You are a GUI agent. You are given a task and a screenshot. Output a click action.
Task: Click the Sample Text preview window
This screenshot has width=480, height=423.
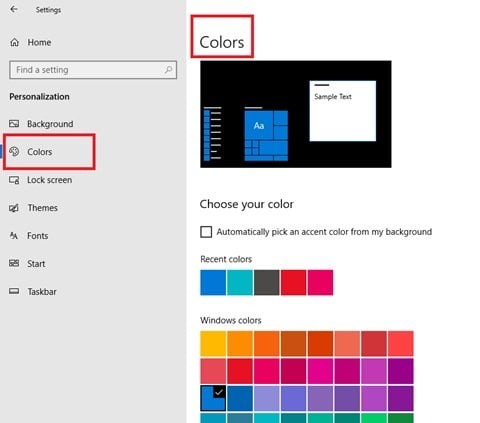click(343, 111)
